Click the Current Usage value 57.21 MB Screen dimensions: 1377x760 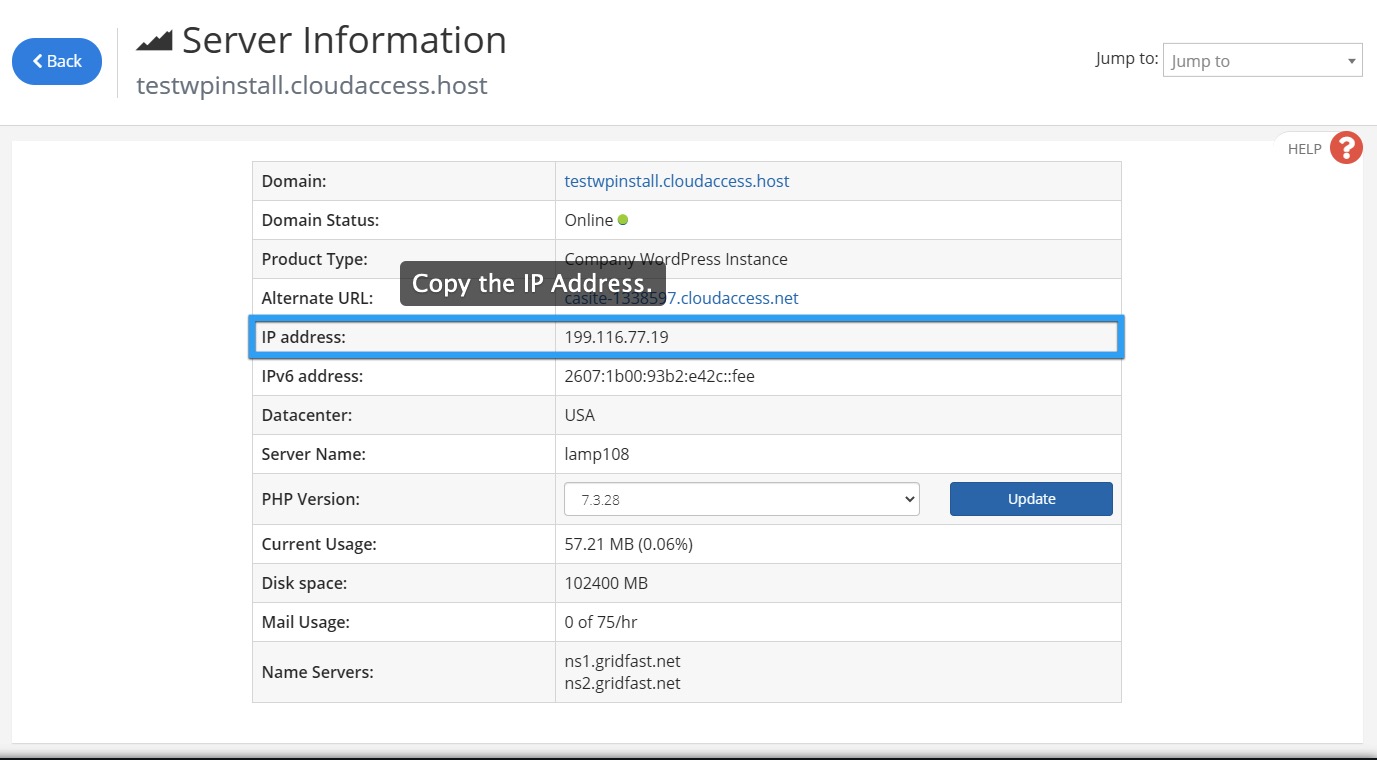628,544
